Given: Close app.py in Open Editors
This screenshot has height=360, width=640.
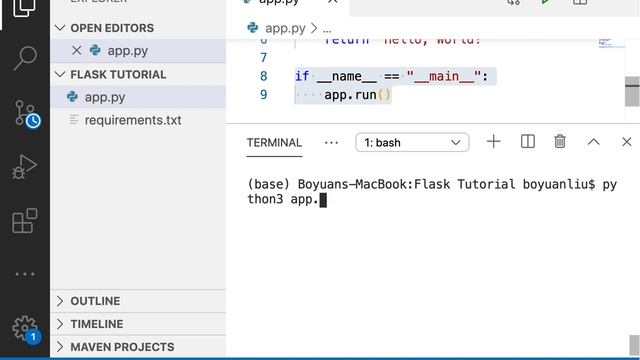Looking at the screenshot, I should point(76,51).
